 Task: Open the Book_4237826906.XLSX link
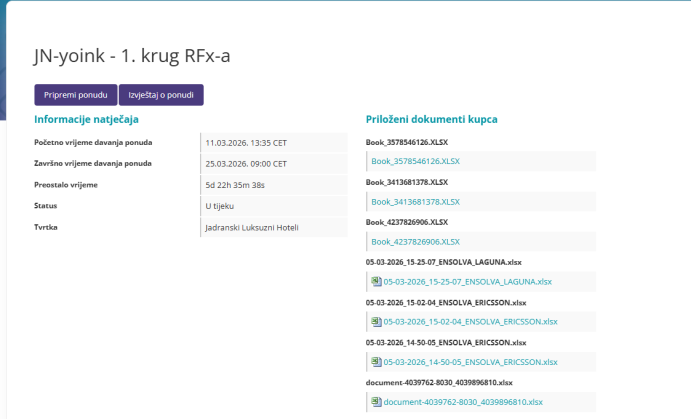415,242
